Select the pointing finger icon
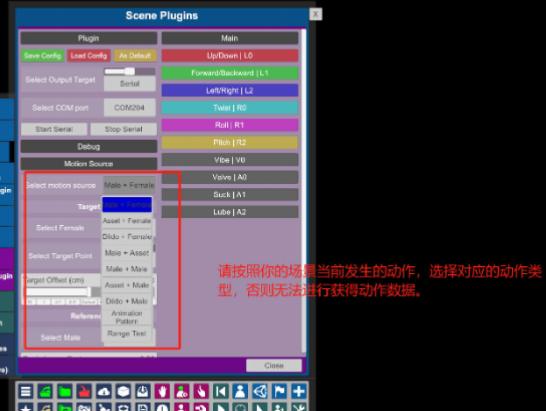 pyautogui.click(x=201, y=391)
